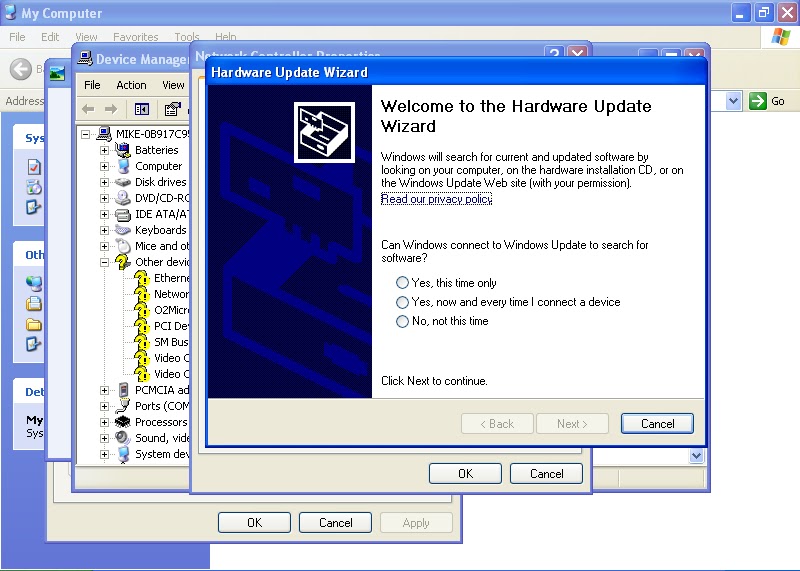
Task: Expand Processors node
Action: [105, 422]
